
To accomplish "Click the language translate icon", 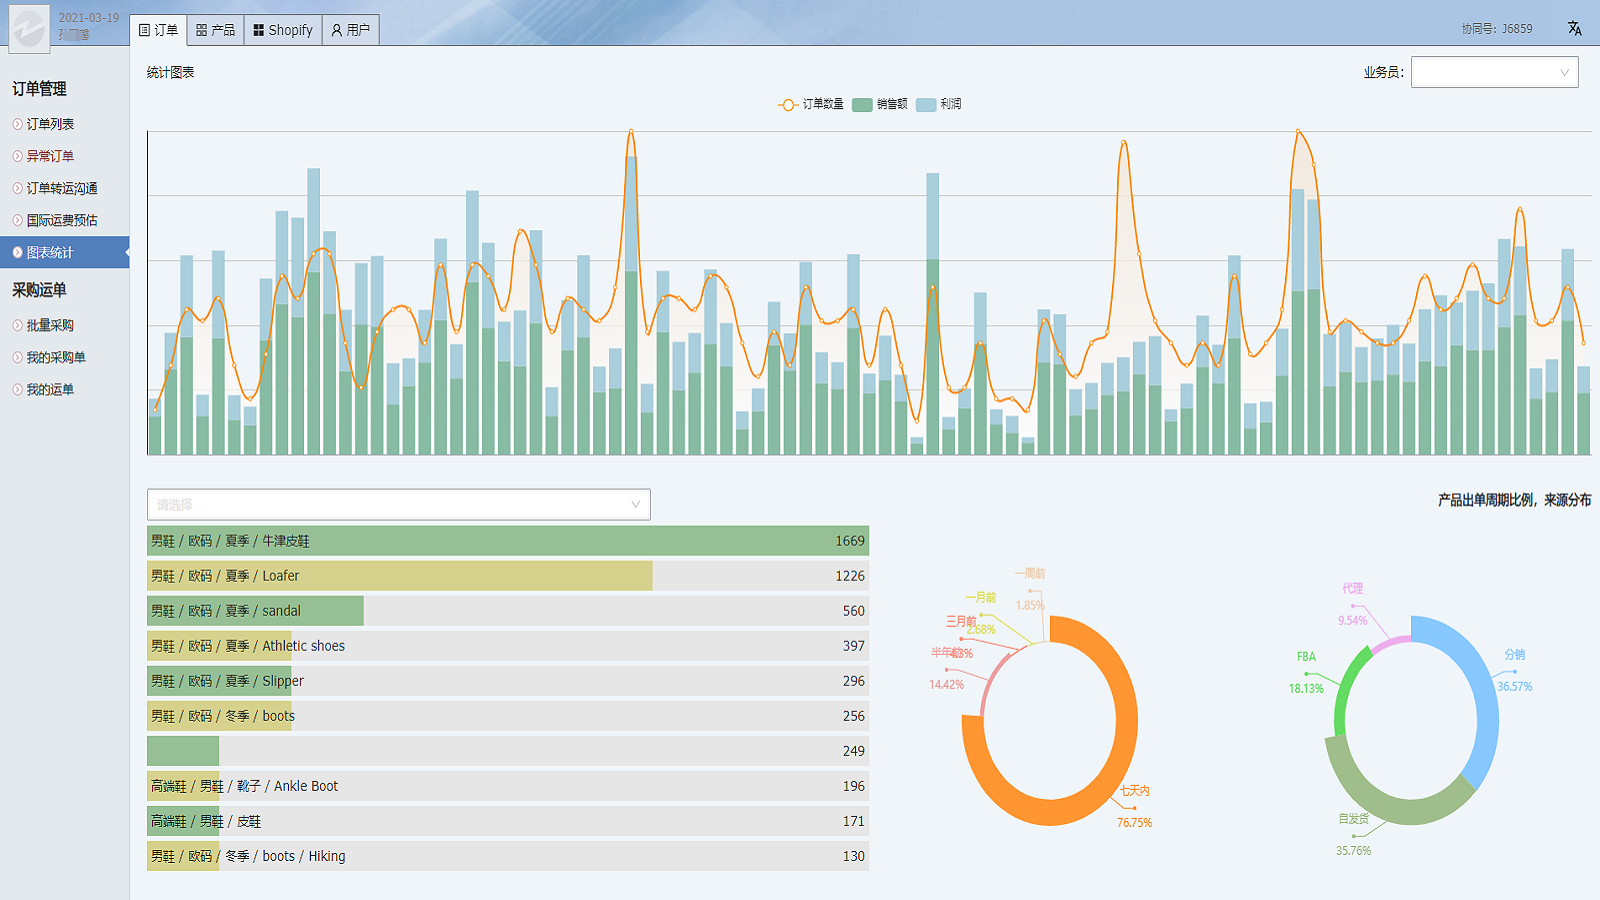I will click(1575, 29).
